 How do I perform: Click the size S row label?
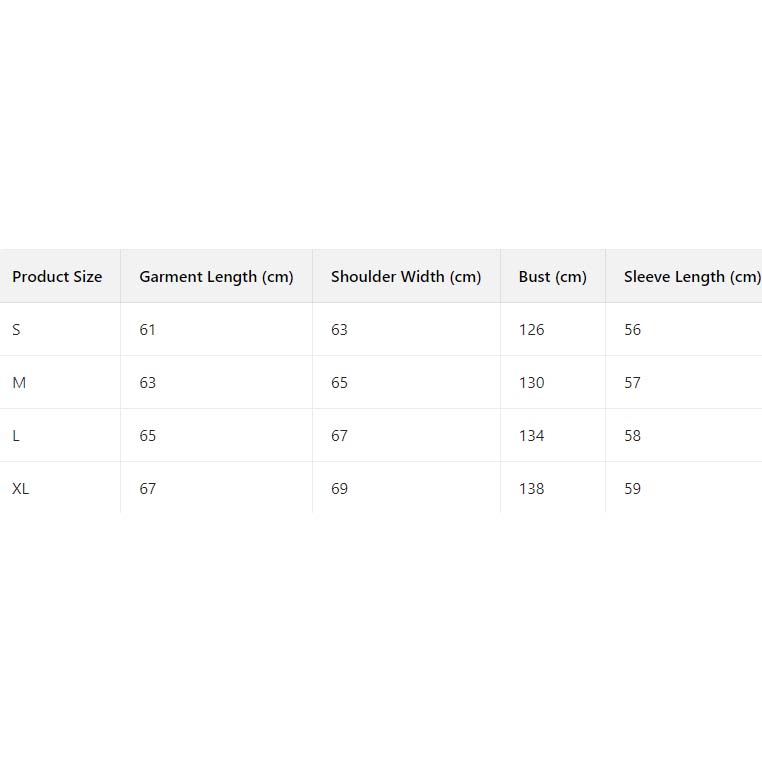click(x=16, y=330)
